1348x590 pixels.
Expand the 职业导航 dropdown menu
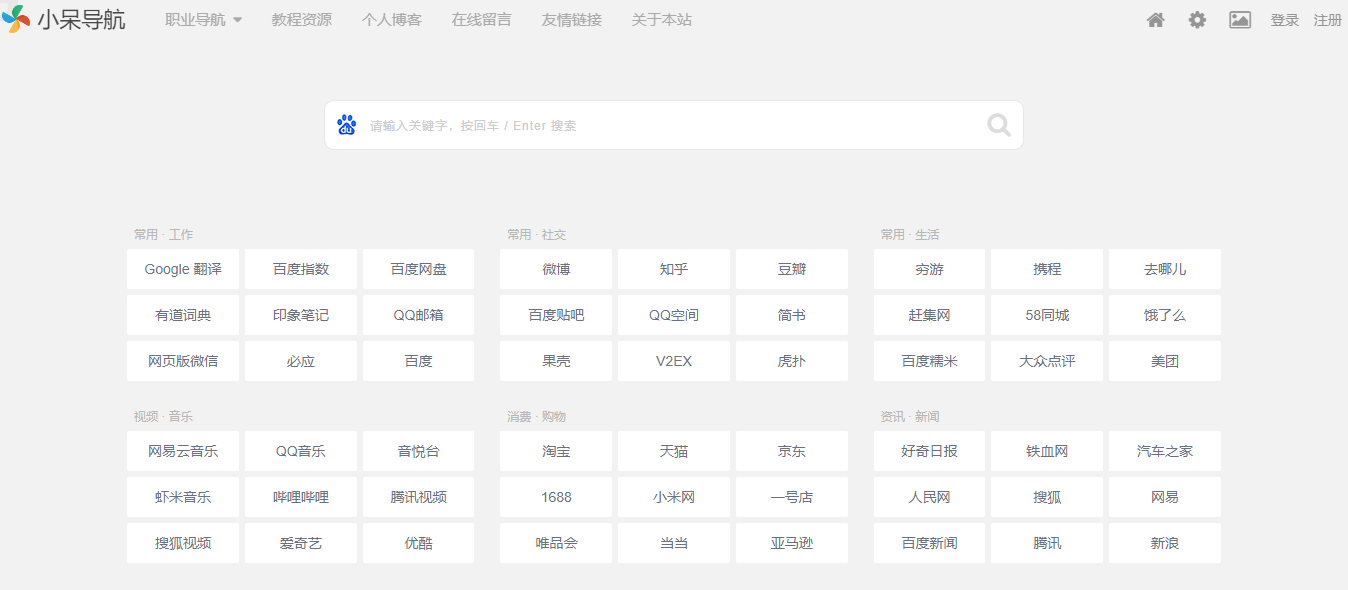coord(204,20)
